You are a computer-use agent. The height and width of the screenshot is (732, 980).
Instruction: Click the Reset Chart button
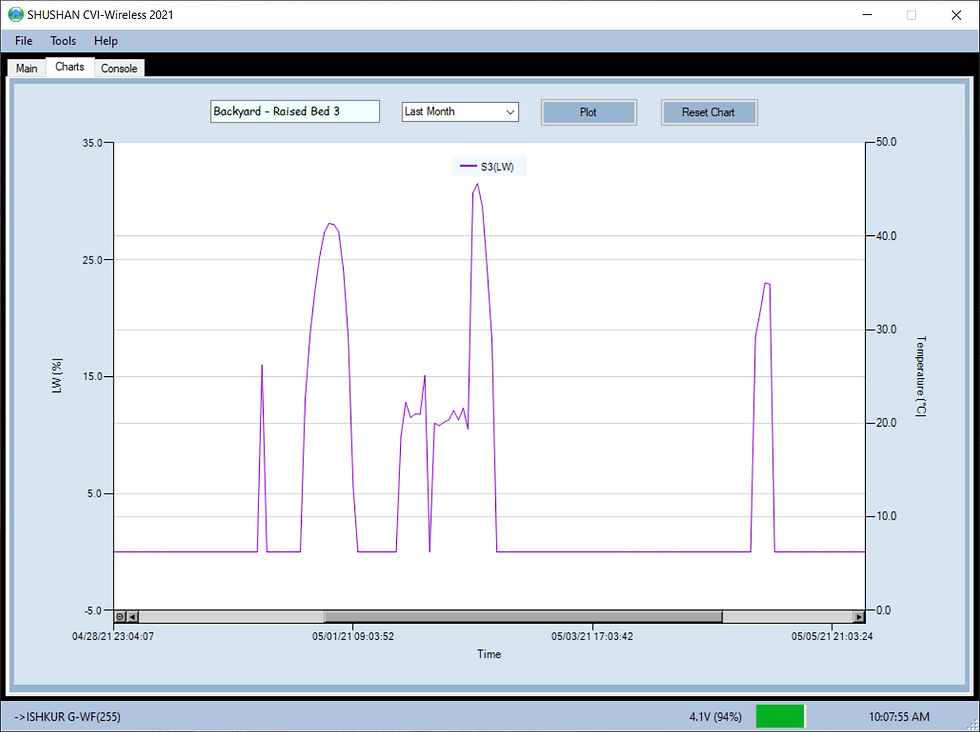709,113
